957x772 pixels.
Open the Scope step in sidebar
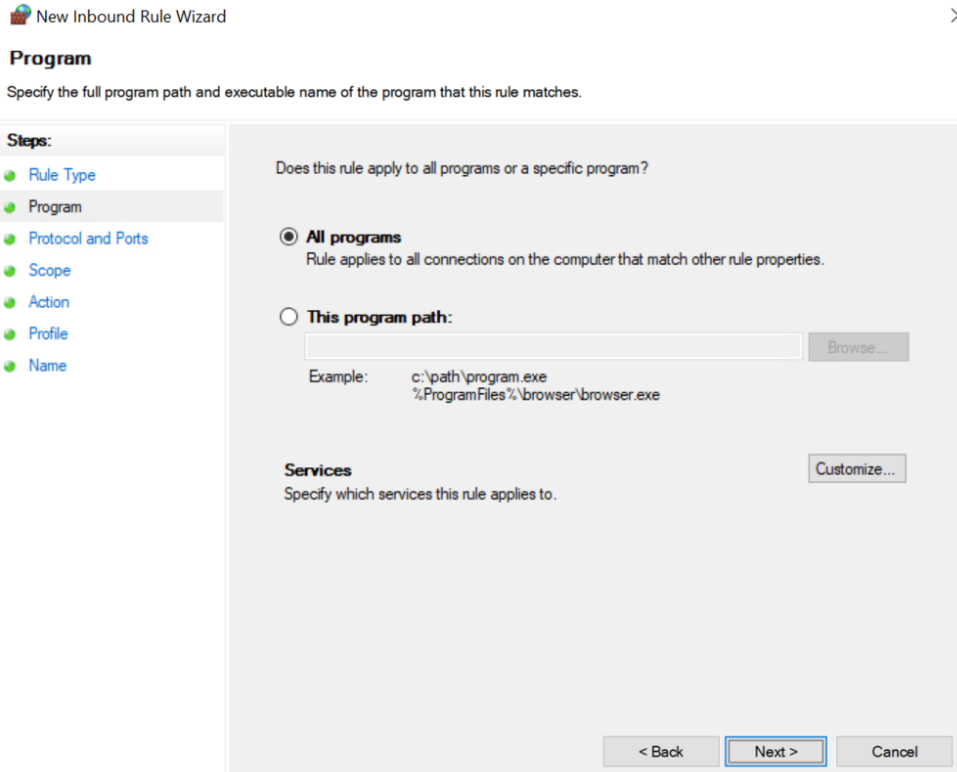49,270
